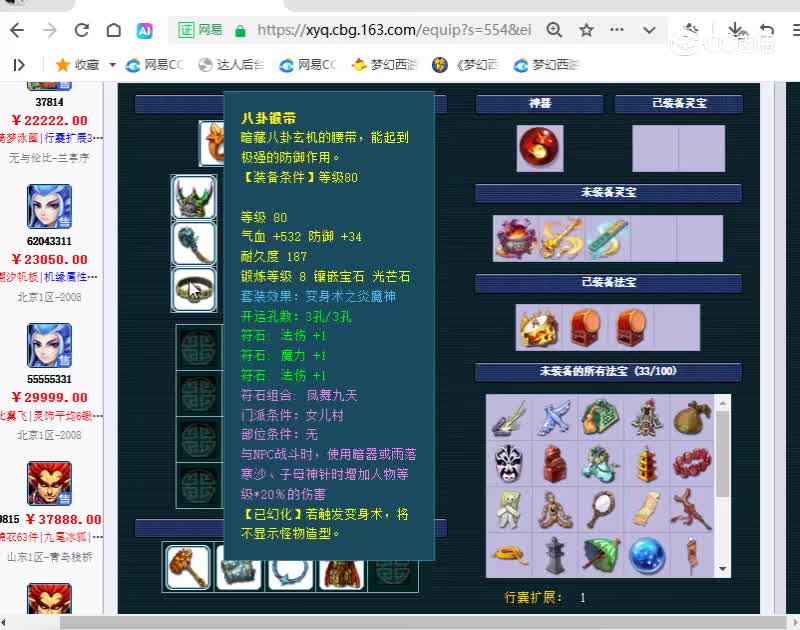800x630 pixels.
Task: Open the first 网易CC bookmark
Action: (154, 65)
